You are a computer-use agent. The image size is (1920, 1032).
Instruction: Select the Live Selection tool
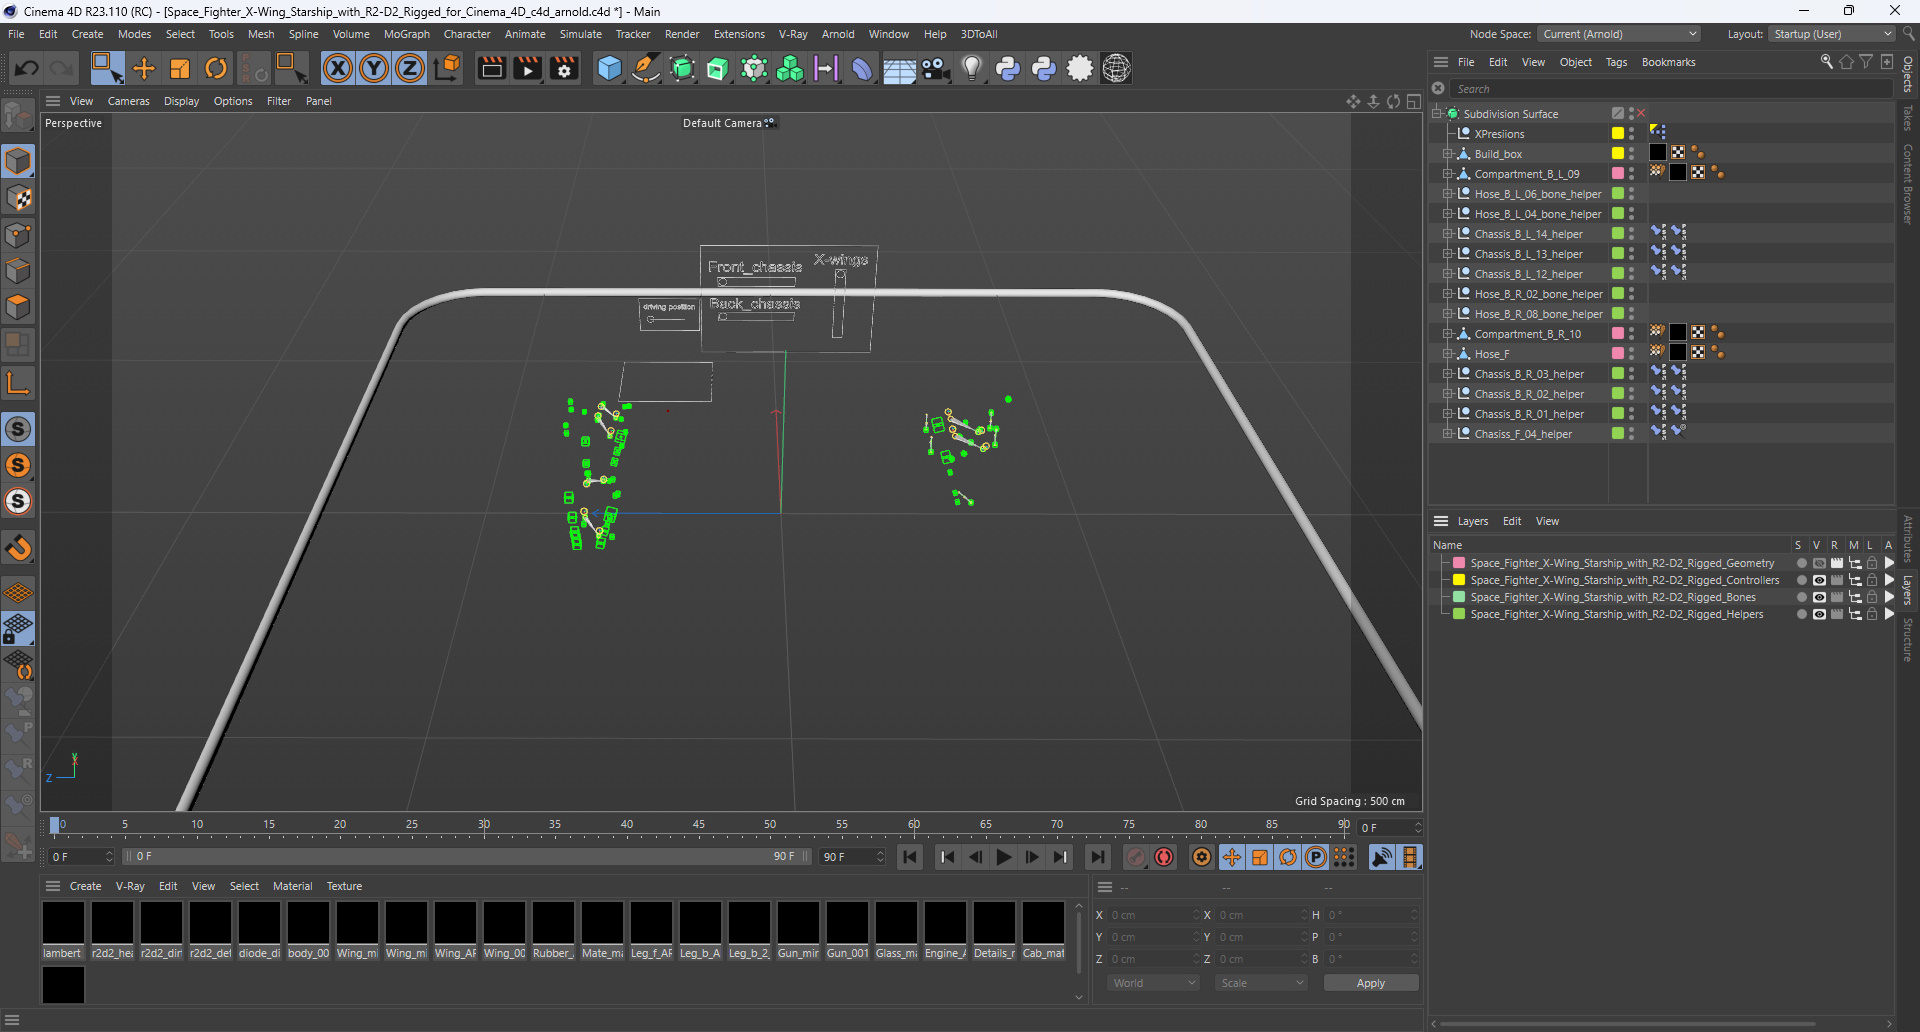(x=107, y=68)
